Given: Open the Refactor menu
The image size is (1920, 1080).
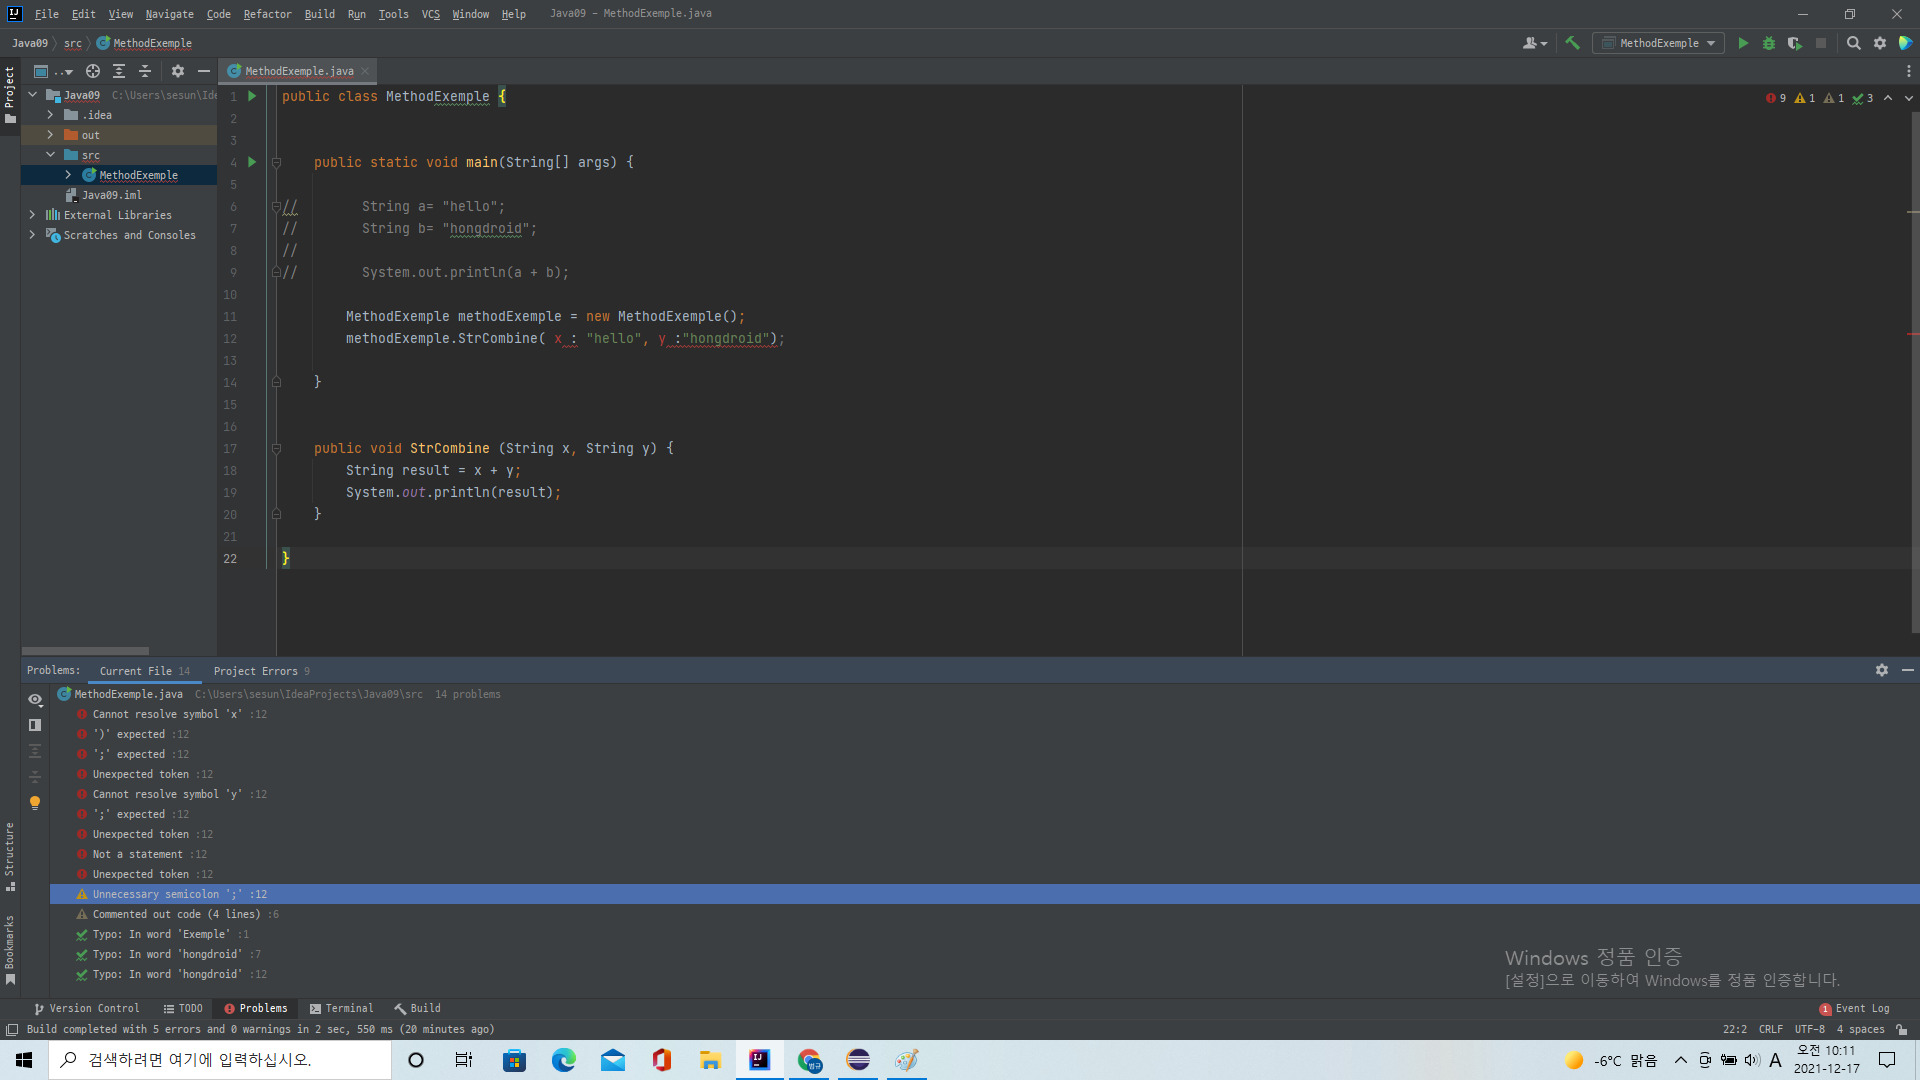Looking at the screenshot, I should (267, 14).
